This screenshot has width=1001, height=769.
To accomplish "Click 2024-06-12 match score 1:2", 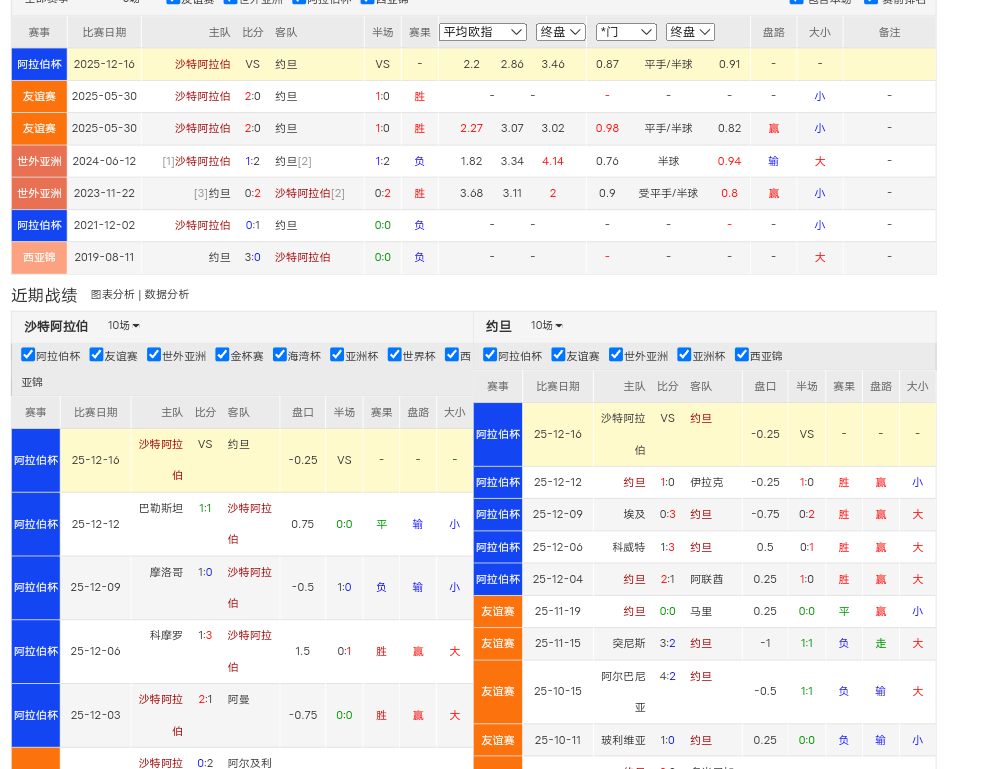I will [x=252, y=161].
